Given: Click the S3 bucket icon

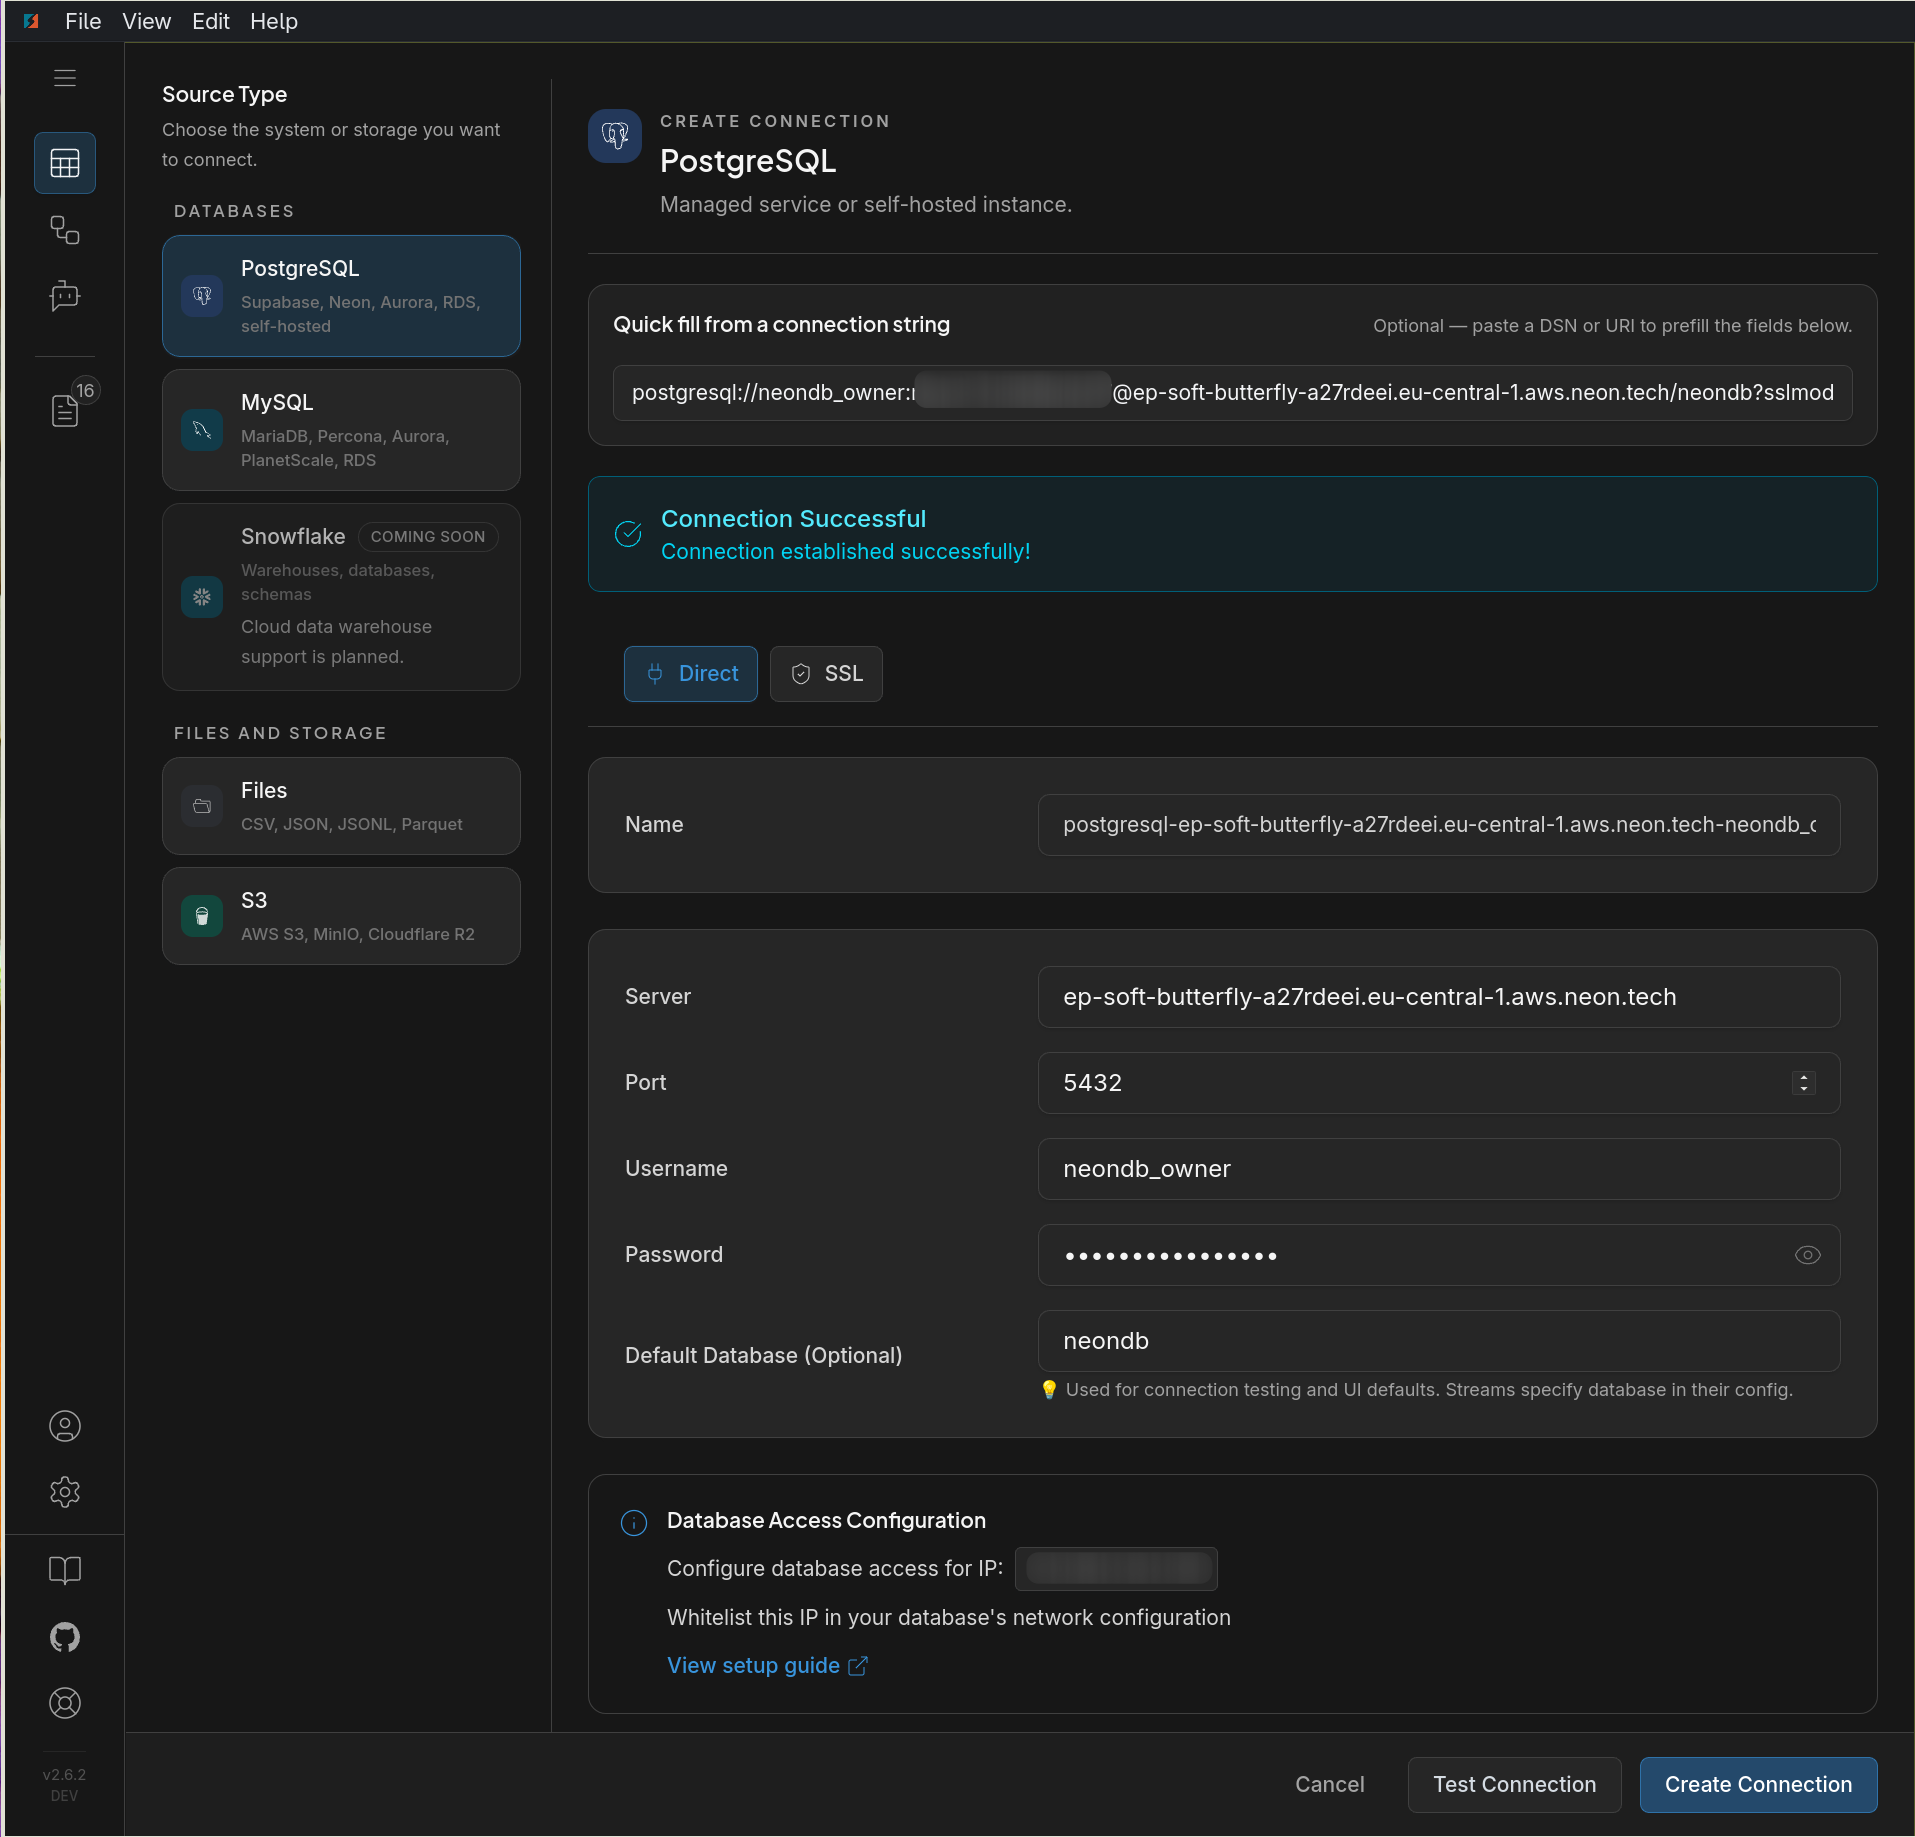Looking at the screenshot, I should point(202,916).
